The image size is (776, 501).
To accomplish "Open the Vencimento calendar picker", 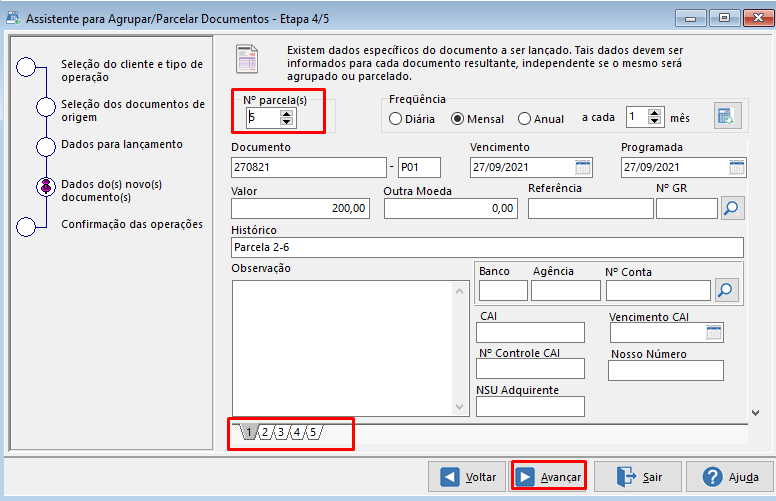I will (x=582, y=167).
